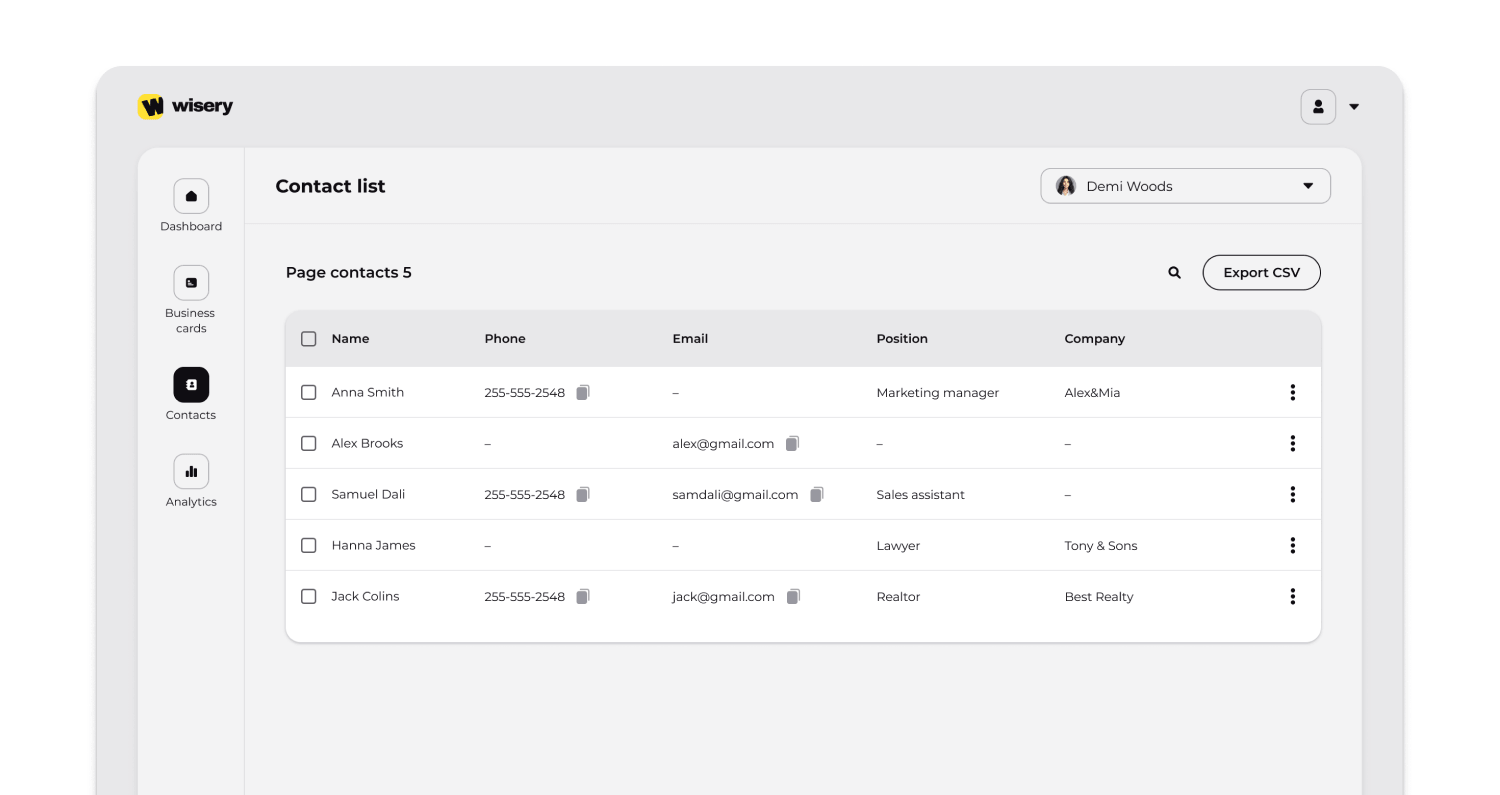Click the search magnifier icon
Image resolution: width=1500 pixels, height=795 pixels.
tap(1175, 273)
